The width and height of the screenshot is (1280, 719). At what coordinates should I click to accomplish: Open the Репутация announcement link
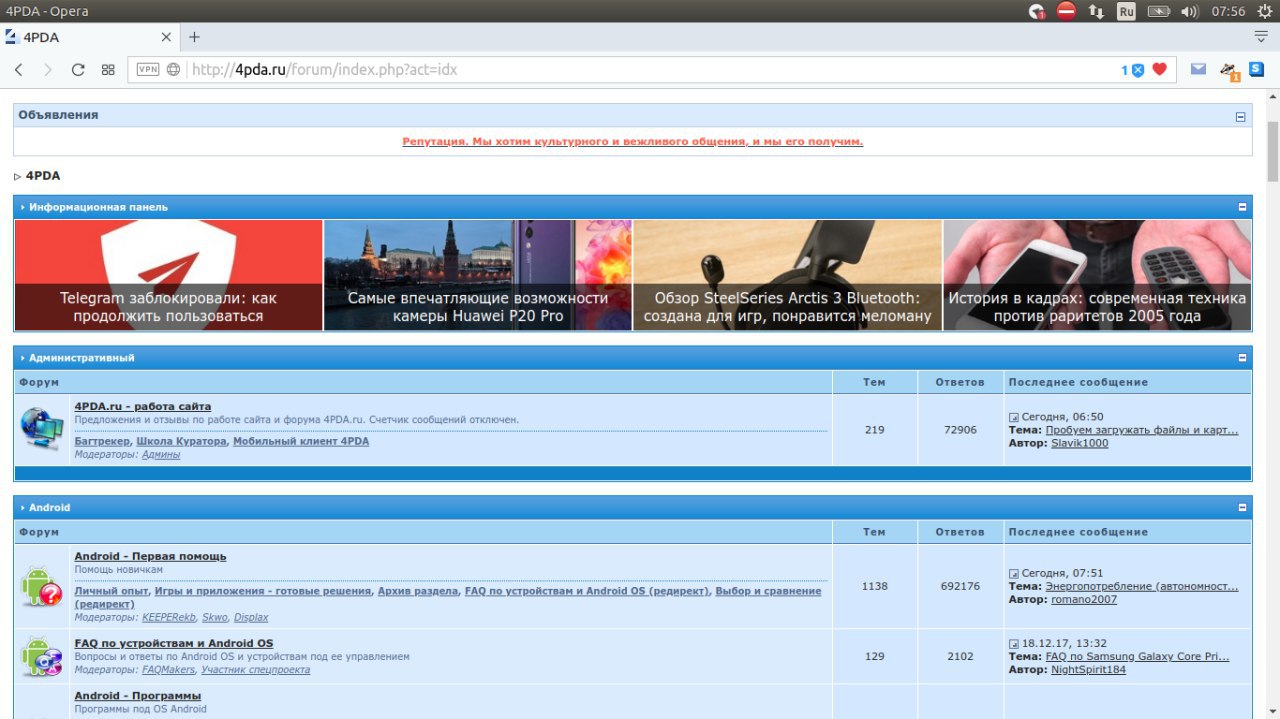[x=633, y=142]
